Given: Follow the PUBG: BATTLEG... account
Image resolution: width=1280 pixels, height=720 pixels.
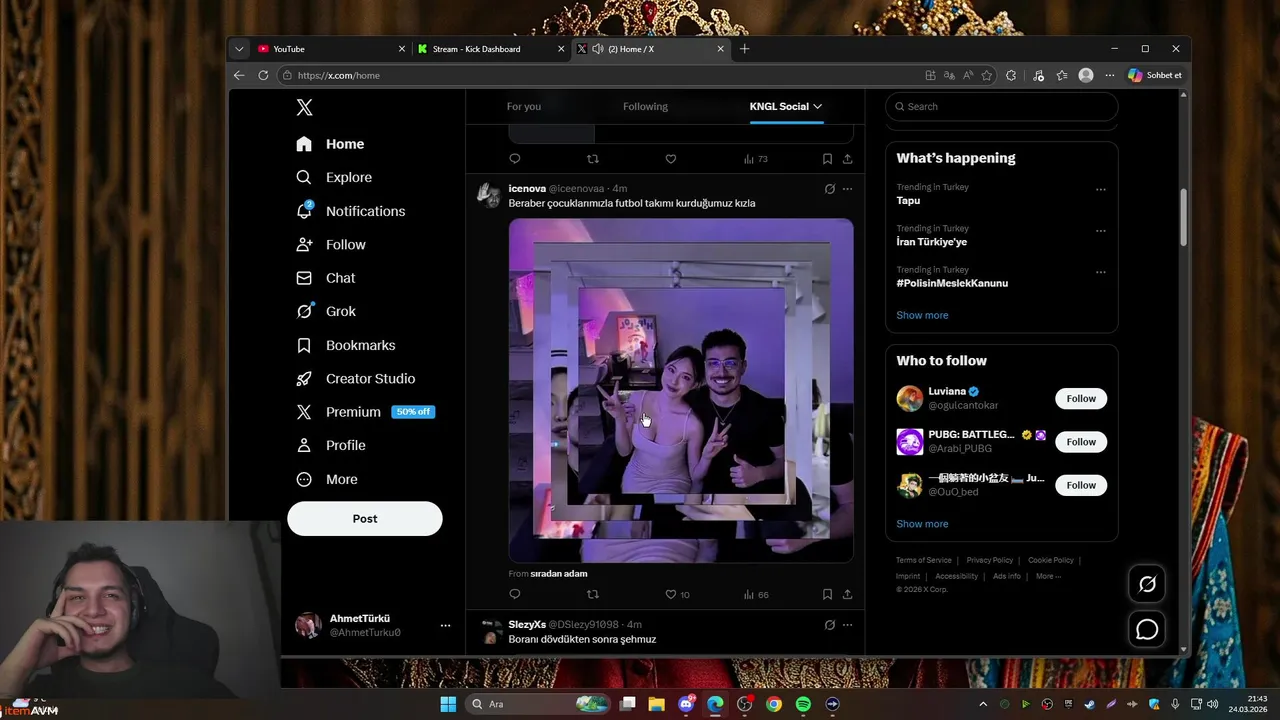Looking at the screenshot, I should 1081,442.
